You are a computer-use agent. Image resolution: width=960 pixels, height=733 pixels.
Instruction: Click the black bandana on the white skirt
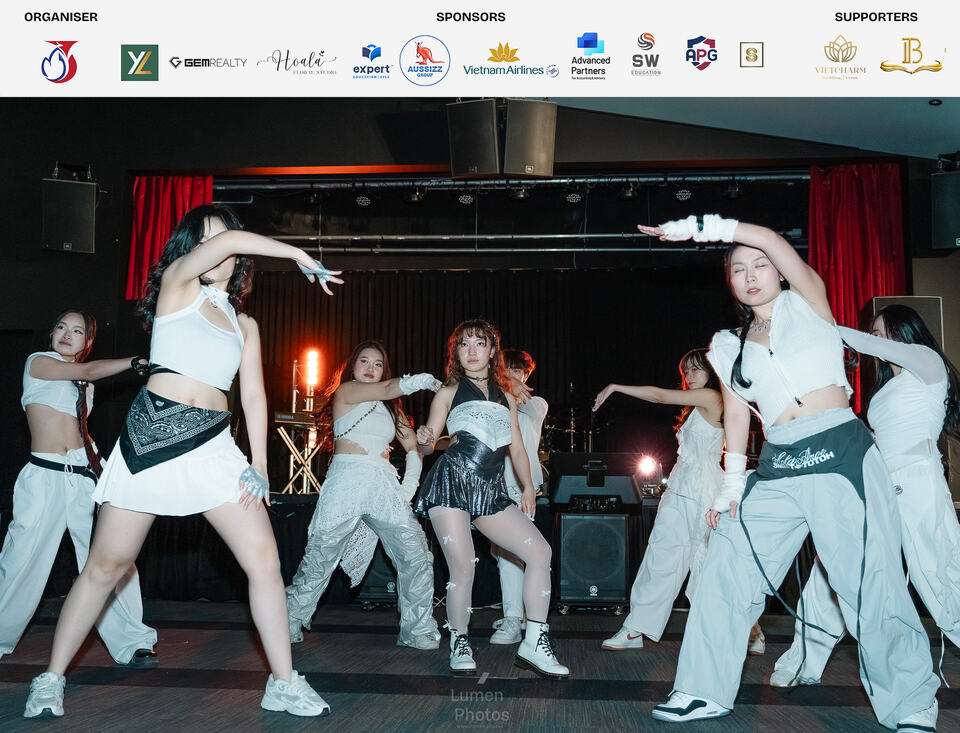click(171, 429)
